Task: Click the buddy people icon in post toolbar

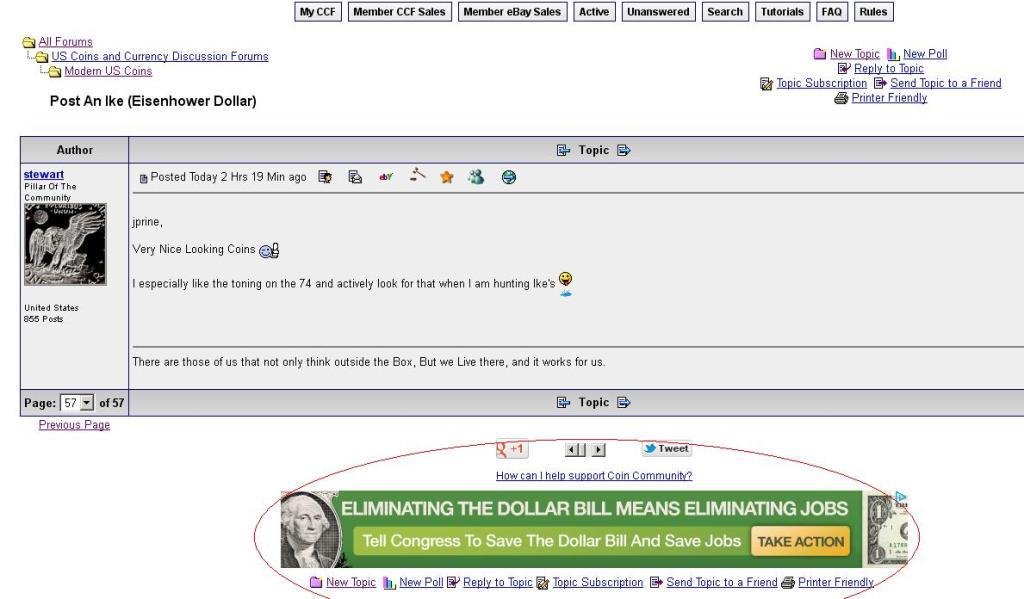Action: (x=476, y=176)
